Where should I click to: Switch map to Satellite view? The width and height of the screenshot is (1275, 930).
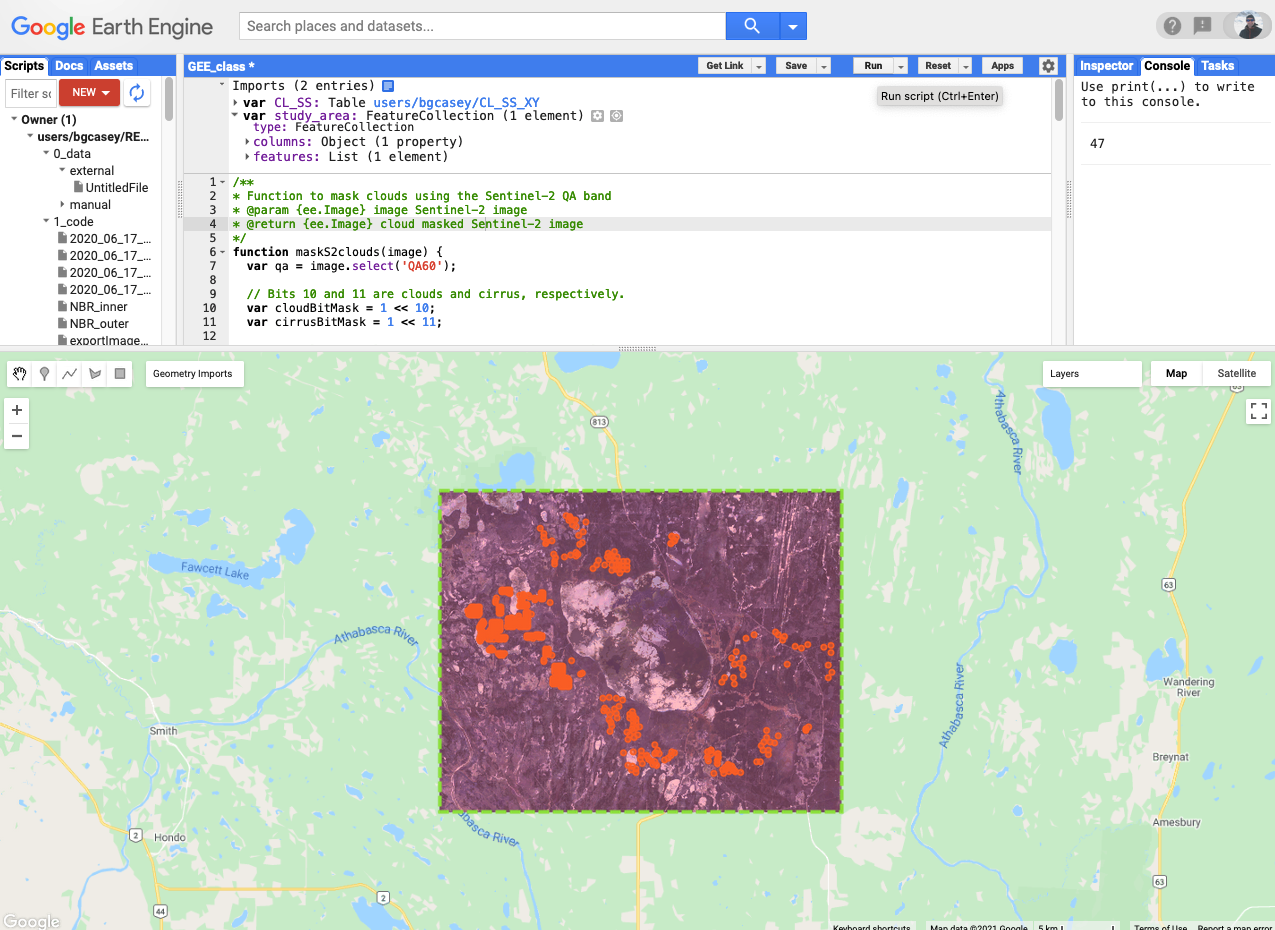1236,374
